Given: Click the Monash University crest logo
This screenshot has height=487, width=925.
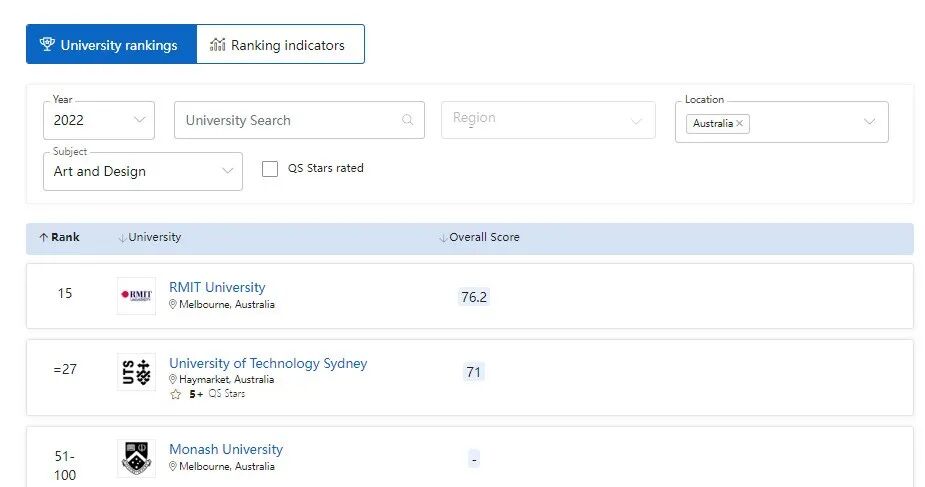Looking at the screenshot, I should [136, 457].
